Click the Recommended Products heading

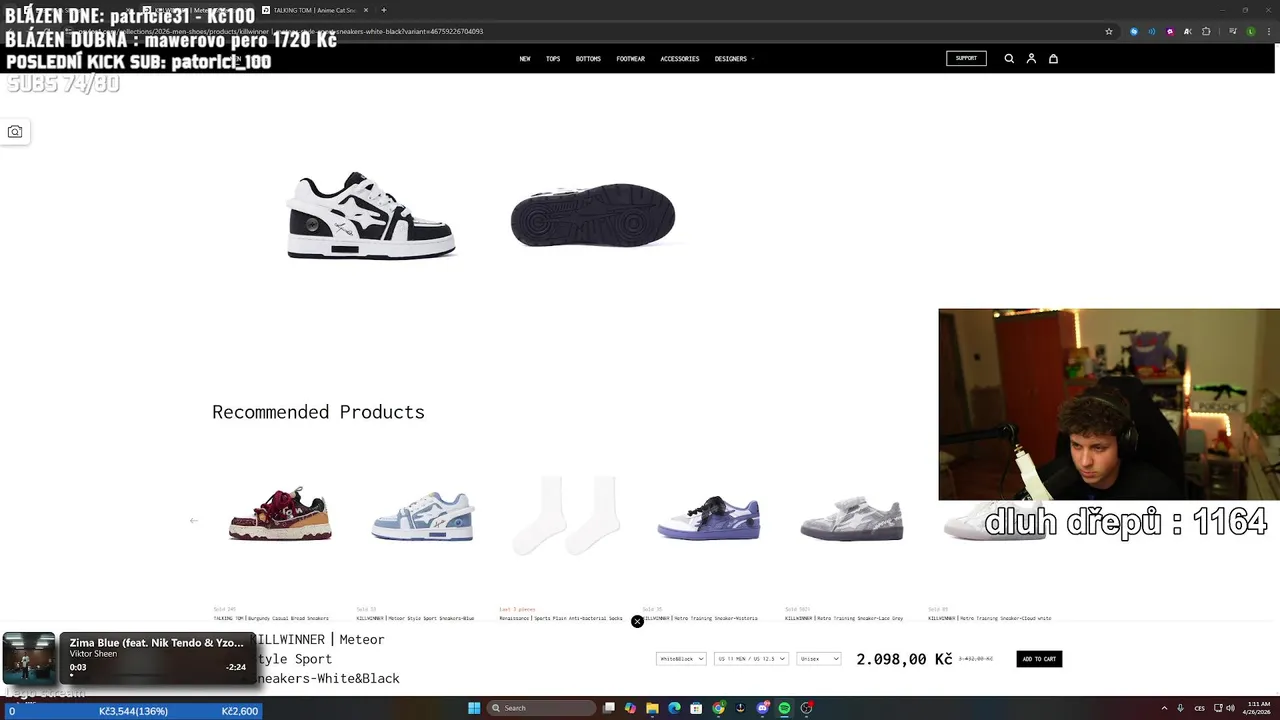pyautogui.click(x=318, y=412)
